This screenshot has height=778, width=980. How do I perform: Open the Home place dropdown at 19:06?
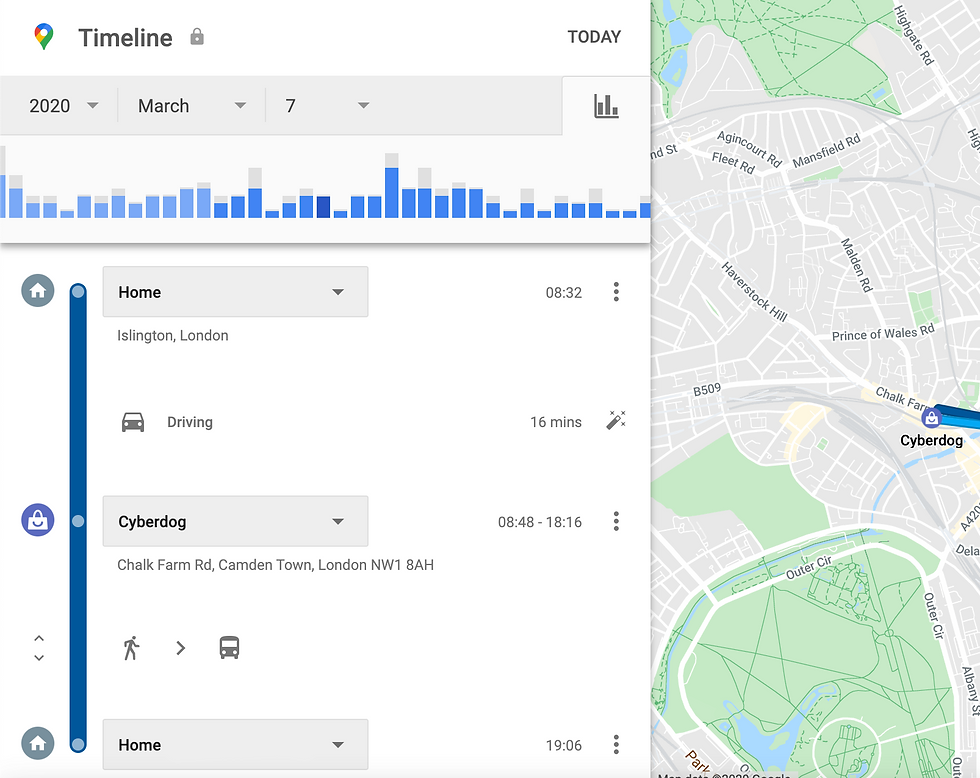[236, 744]
